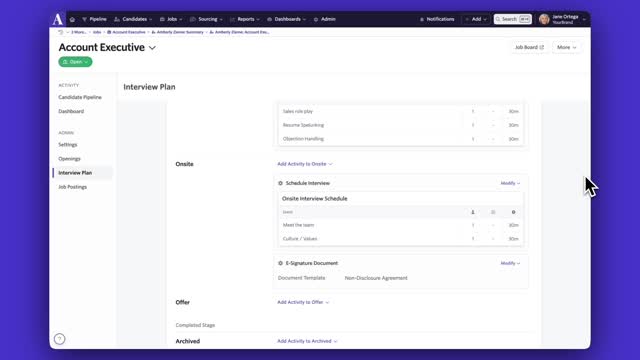Click the user avatar photo
This screenshot has height=360, width=640.
click(544, 19)
